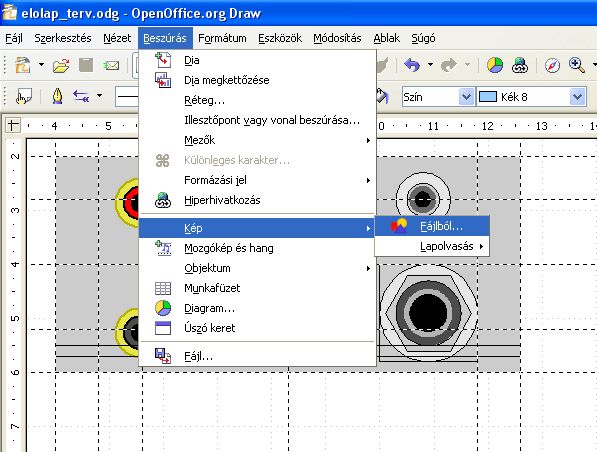Choose Fájlból... in the Kép submenu
This screenshot has width=597, height=452.
(x=432, y=226)
